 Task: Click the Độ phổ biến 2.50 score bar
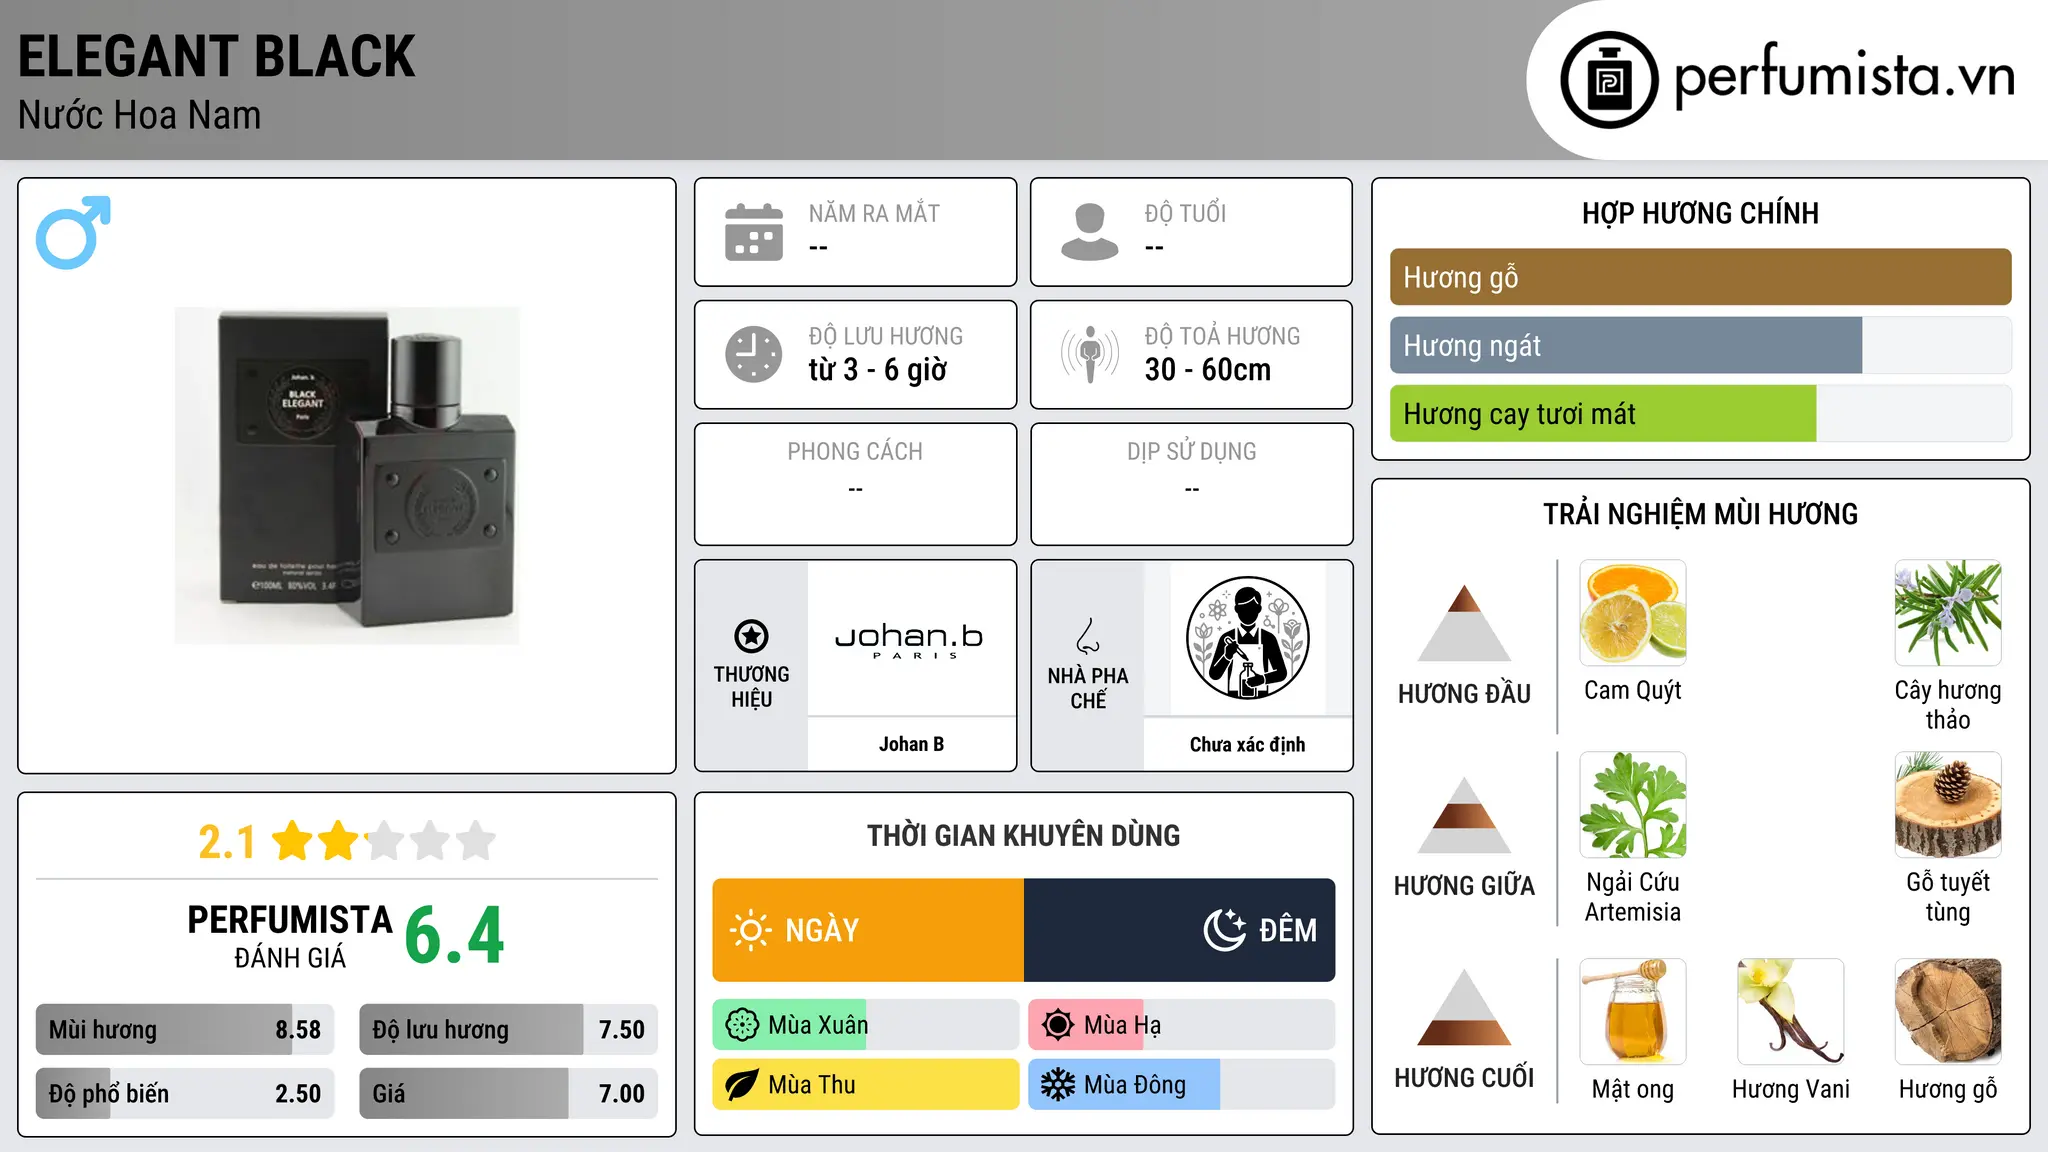tap(184, 1093)
